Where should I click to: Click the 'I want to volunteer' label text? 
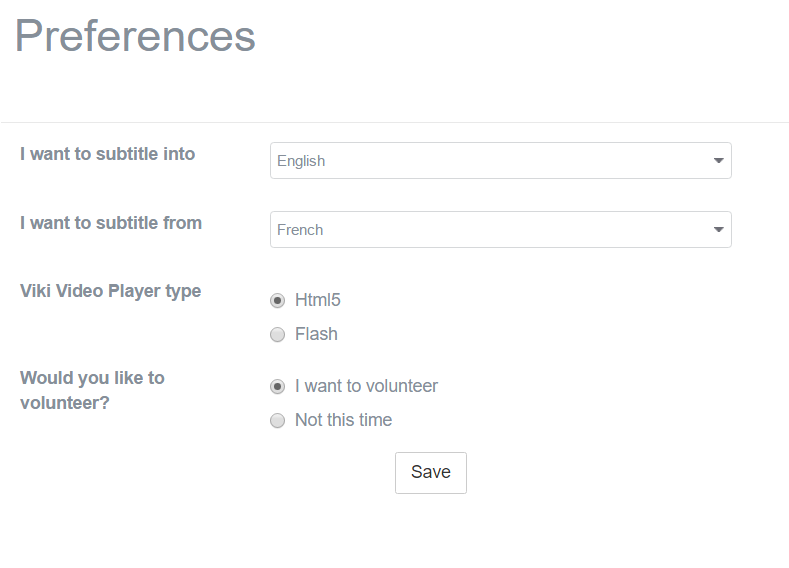click(x=366, y=386)
